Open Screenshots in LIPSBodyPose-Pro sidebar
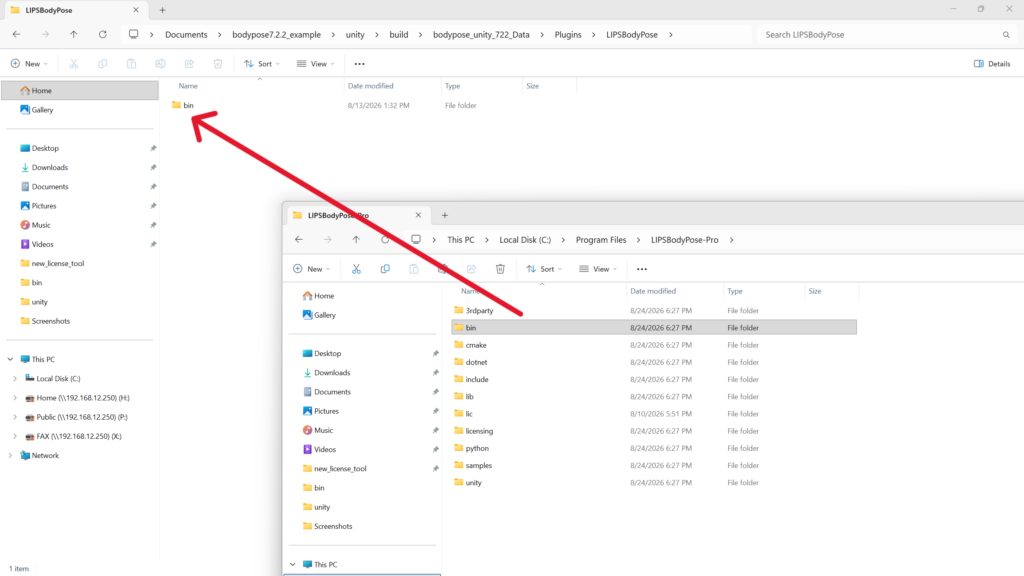Image resolution: width=1024 pixels, height=576 pixels. coord(327,526)
